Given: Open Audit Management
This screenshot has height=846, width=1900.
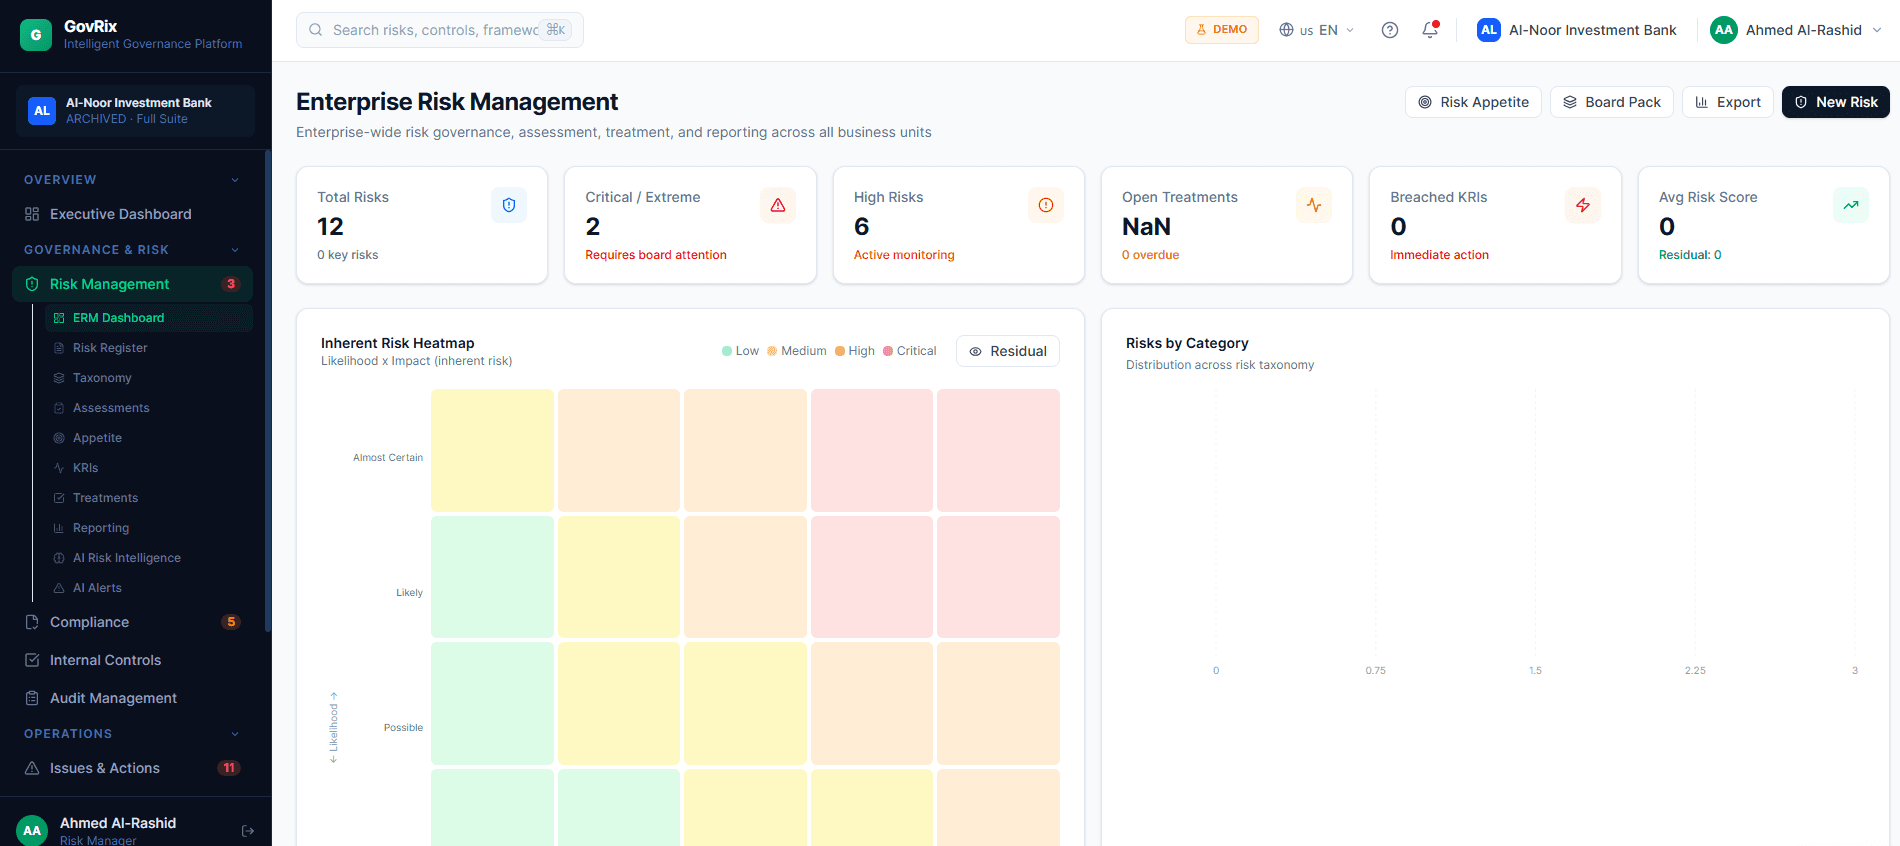Looking at the screenshot, I should coord(132,698).
